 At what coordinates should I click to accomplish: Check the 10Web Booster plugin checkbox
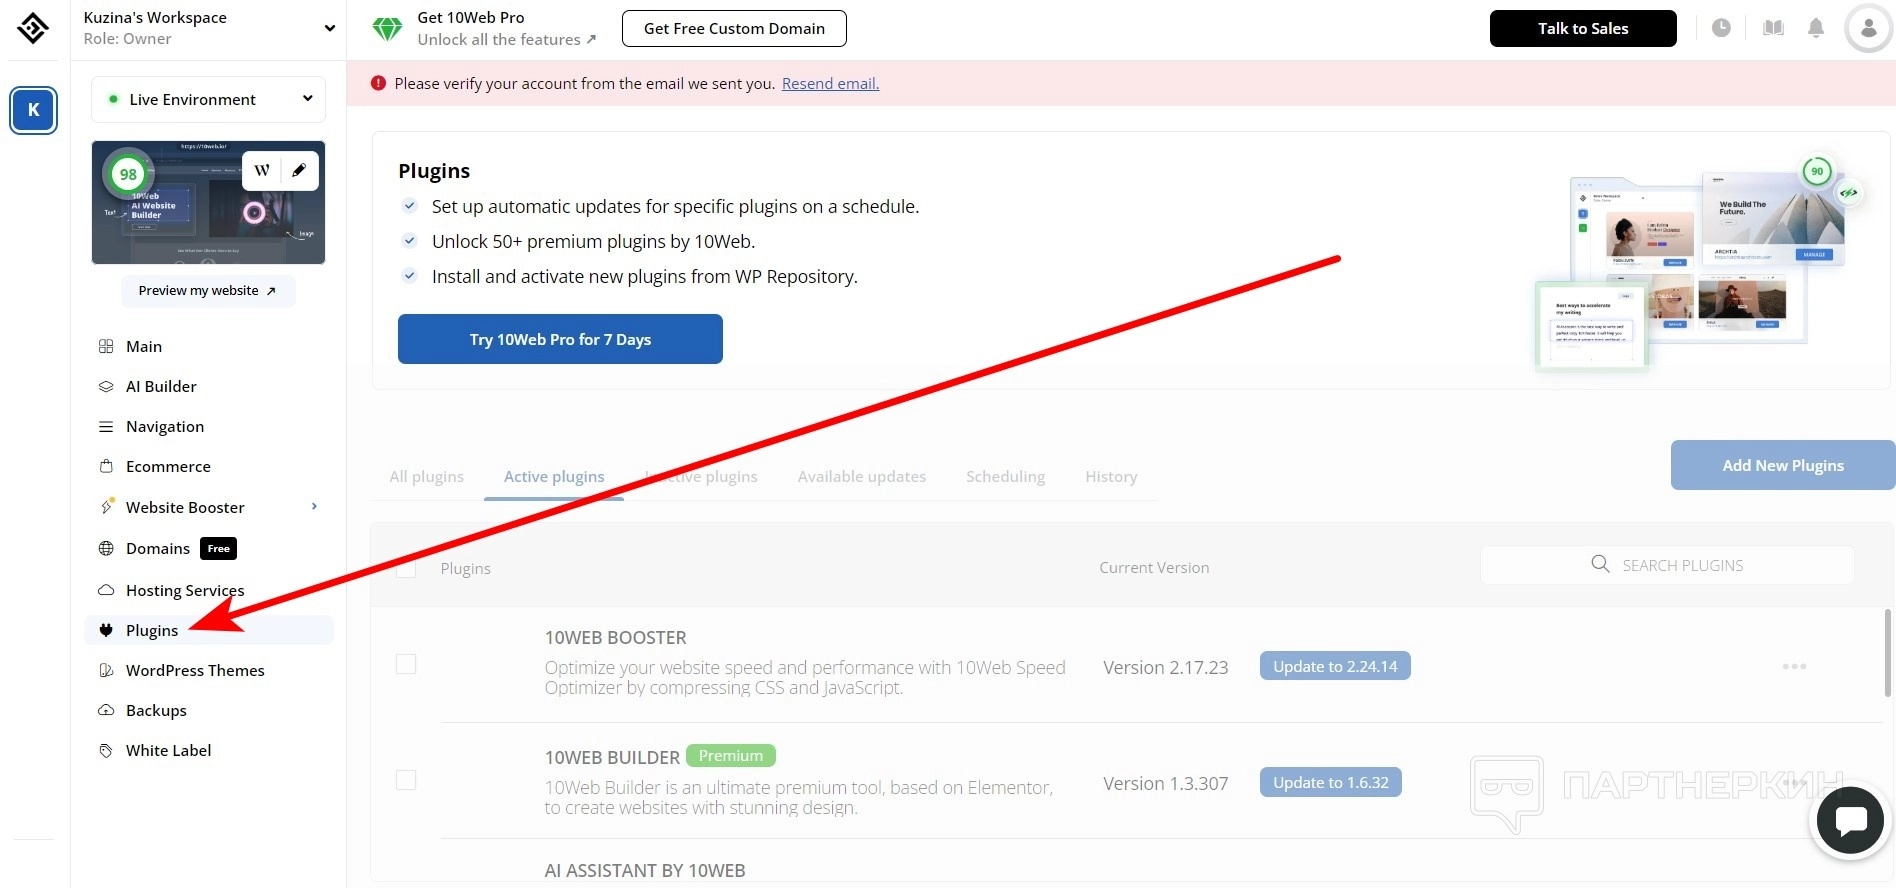pyautogui.click(x=406, y=664)
